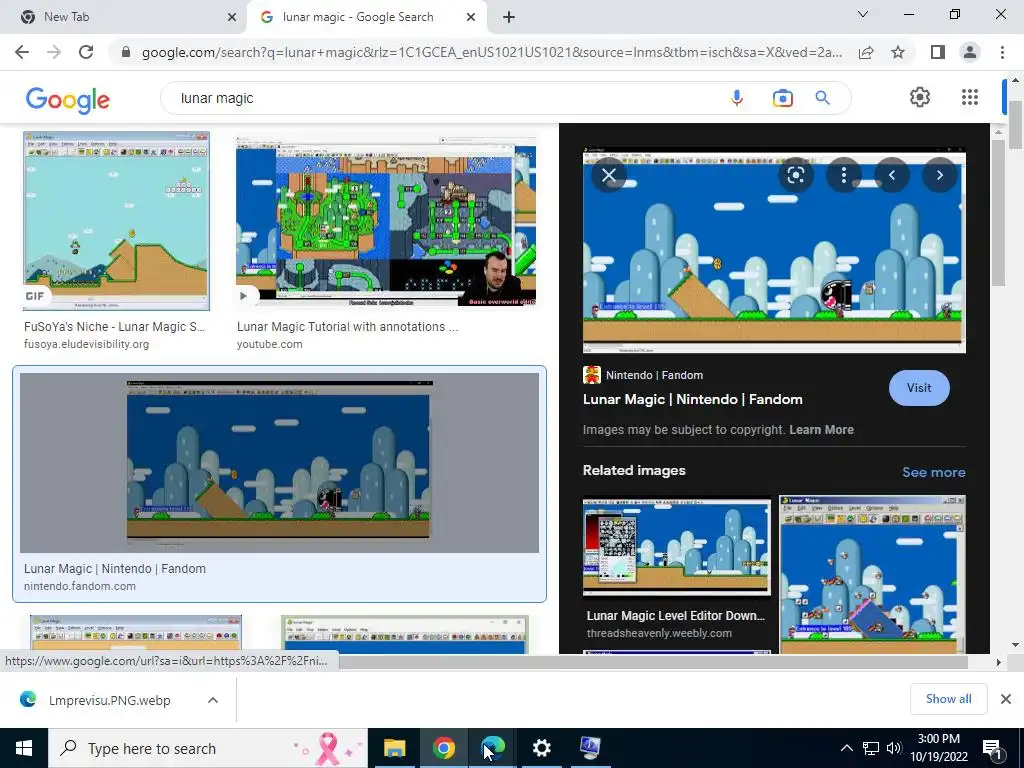Go to the Google home logo
The image size is (1024, 768).
[x=68, y=99]
